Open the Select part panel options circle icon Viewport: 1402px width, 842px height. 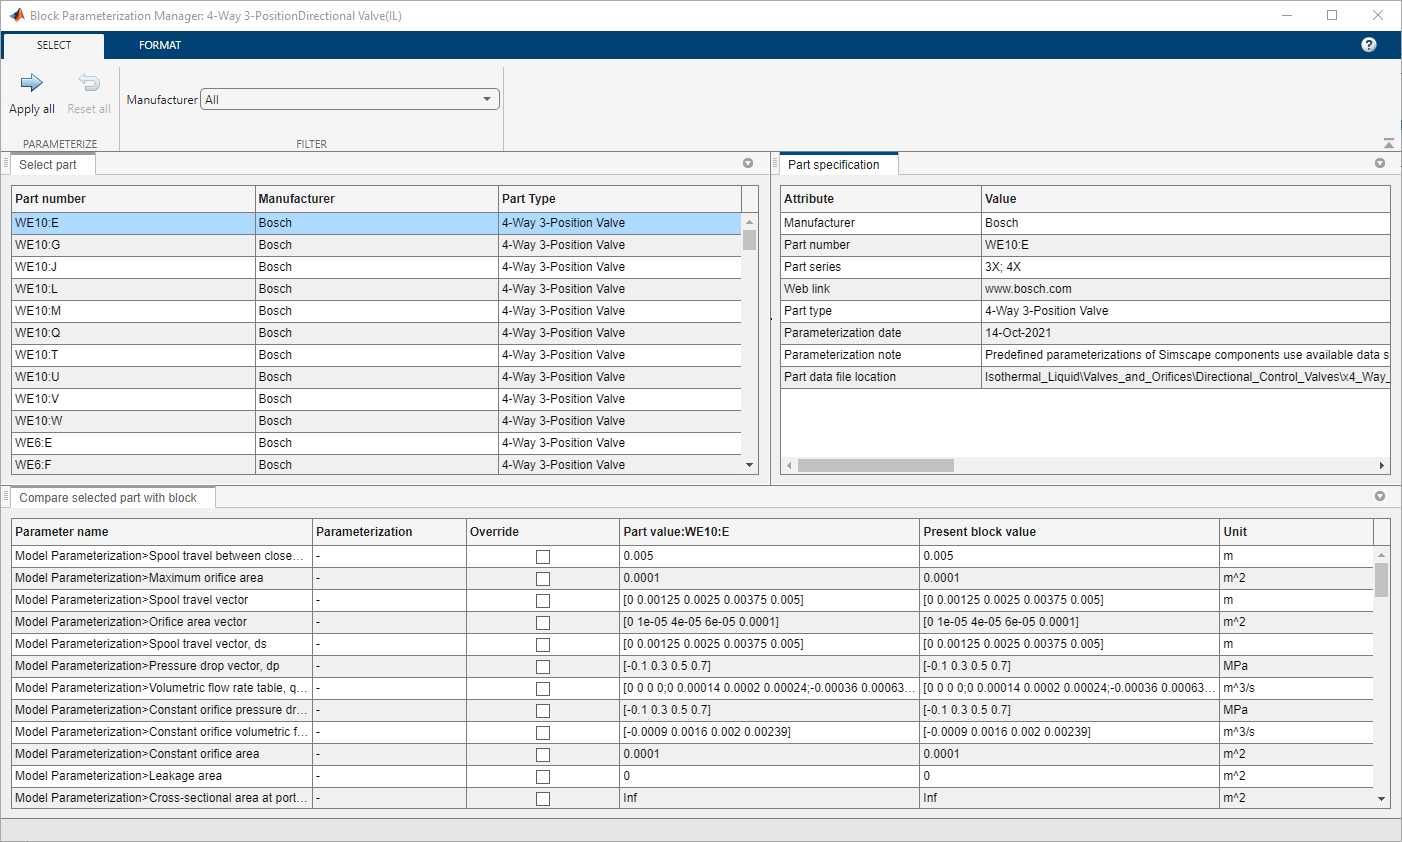click(x=747, y=163)
